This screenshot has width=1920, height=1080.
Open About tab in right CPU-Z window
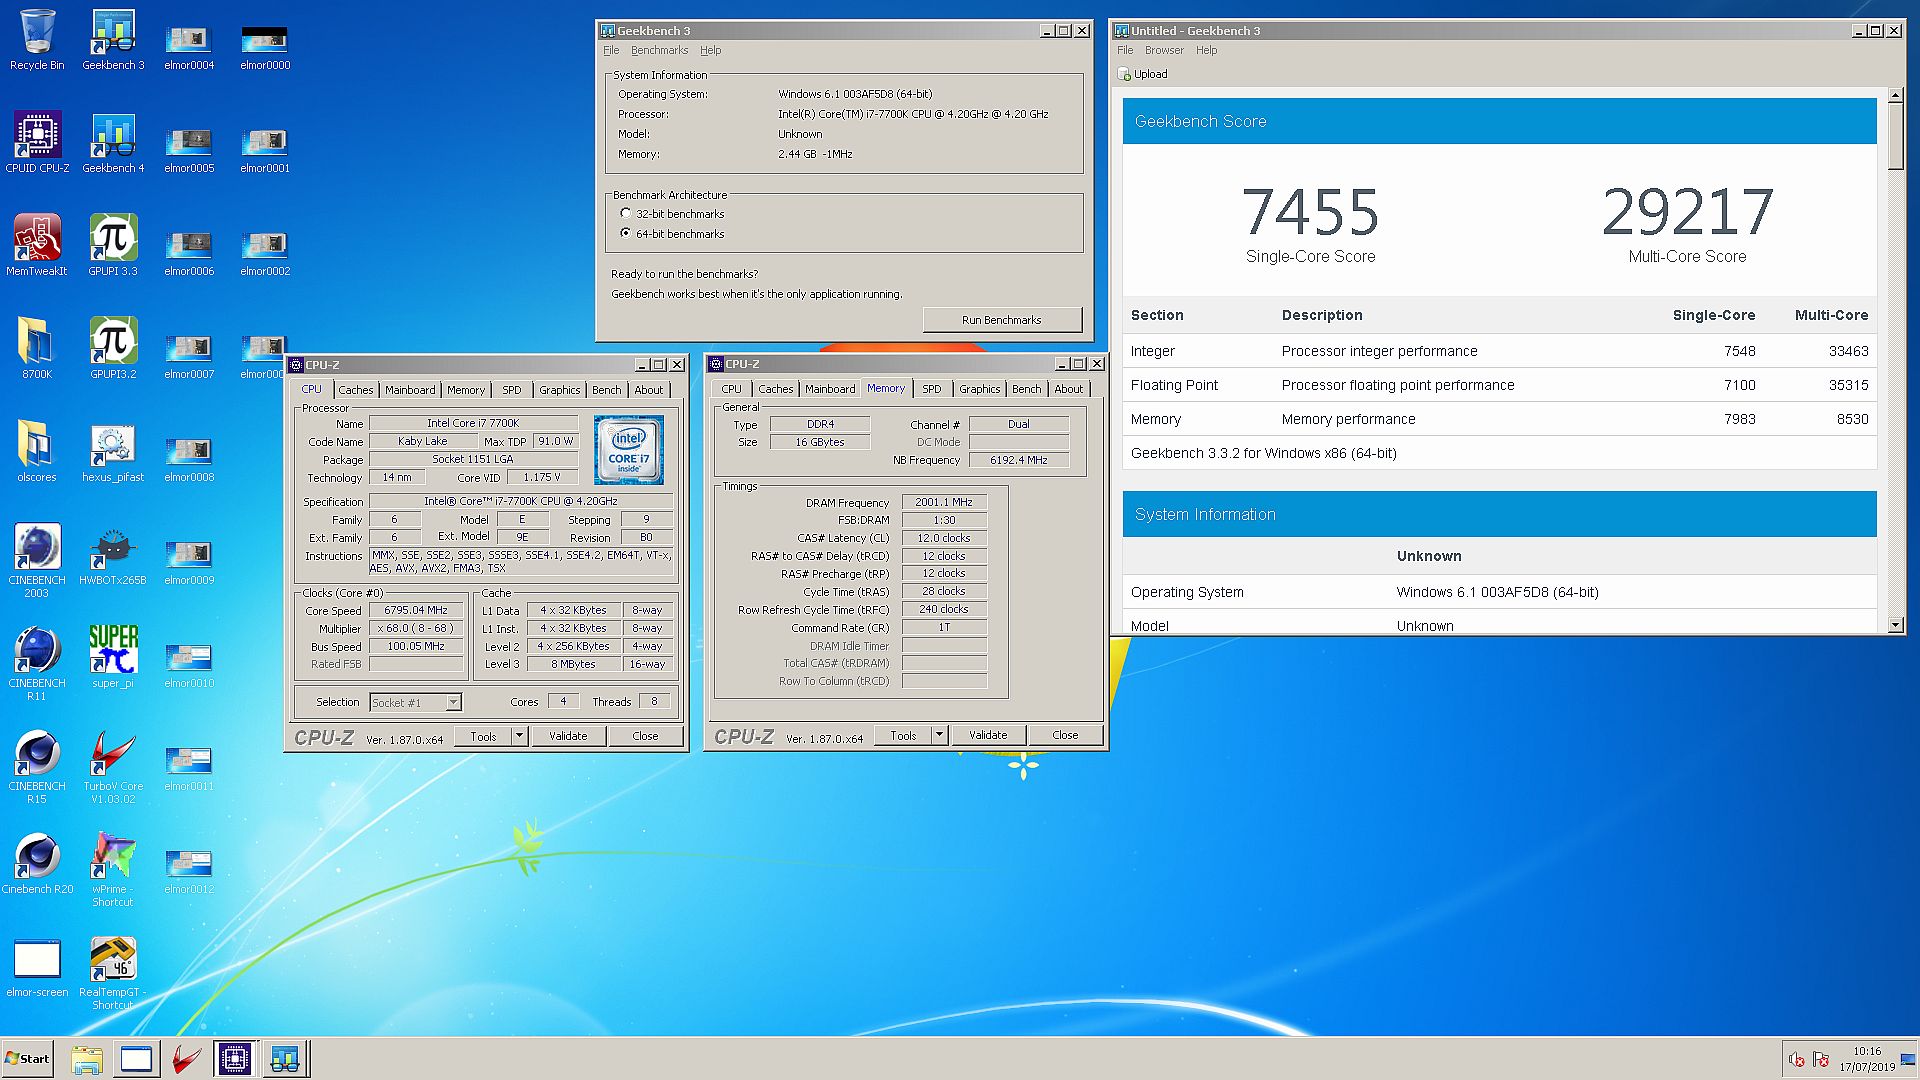[x=1068, y=389]
